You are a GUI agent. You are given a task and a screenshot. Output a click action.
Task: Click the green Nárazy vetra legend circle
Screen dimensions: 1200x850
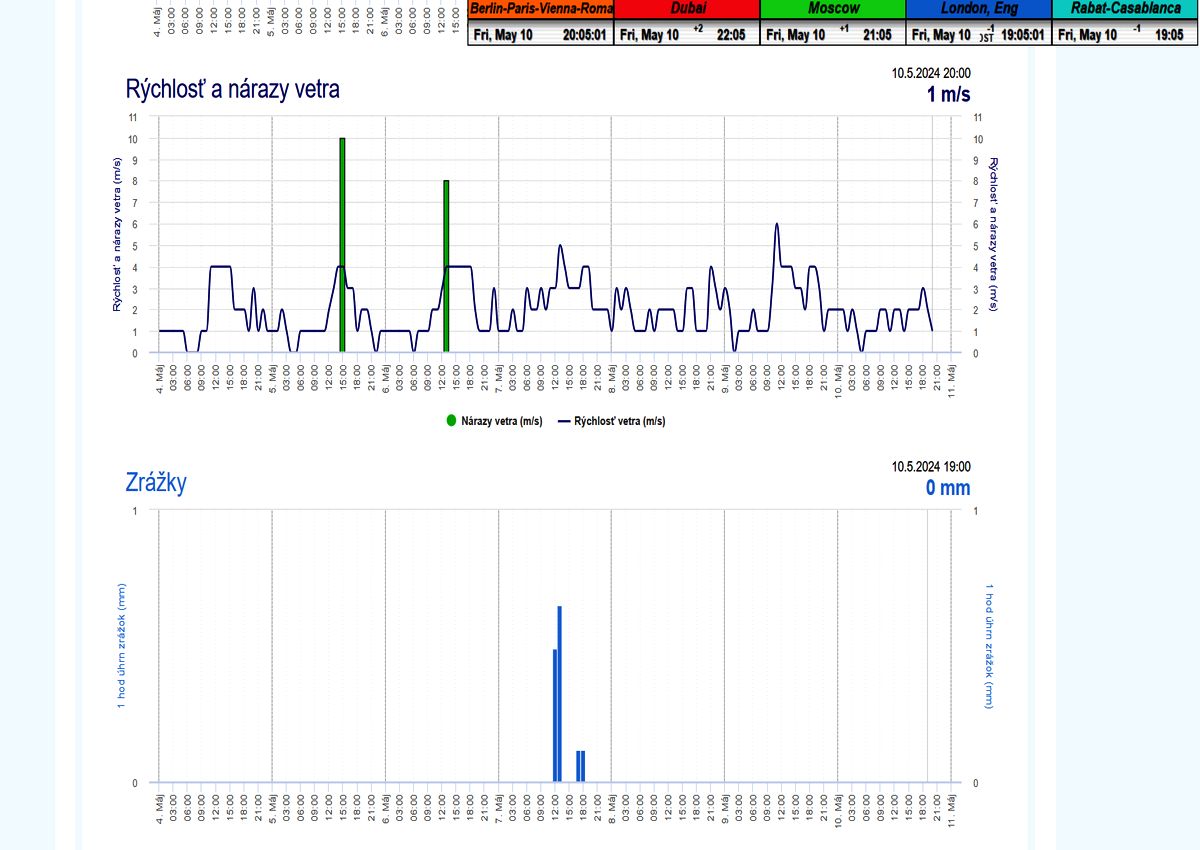(x=451, y=421)
